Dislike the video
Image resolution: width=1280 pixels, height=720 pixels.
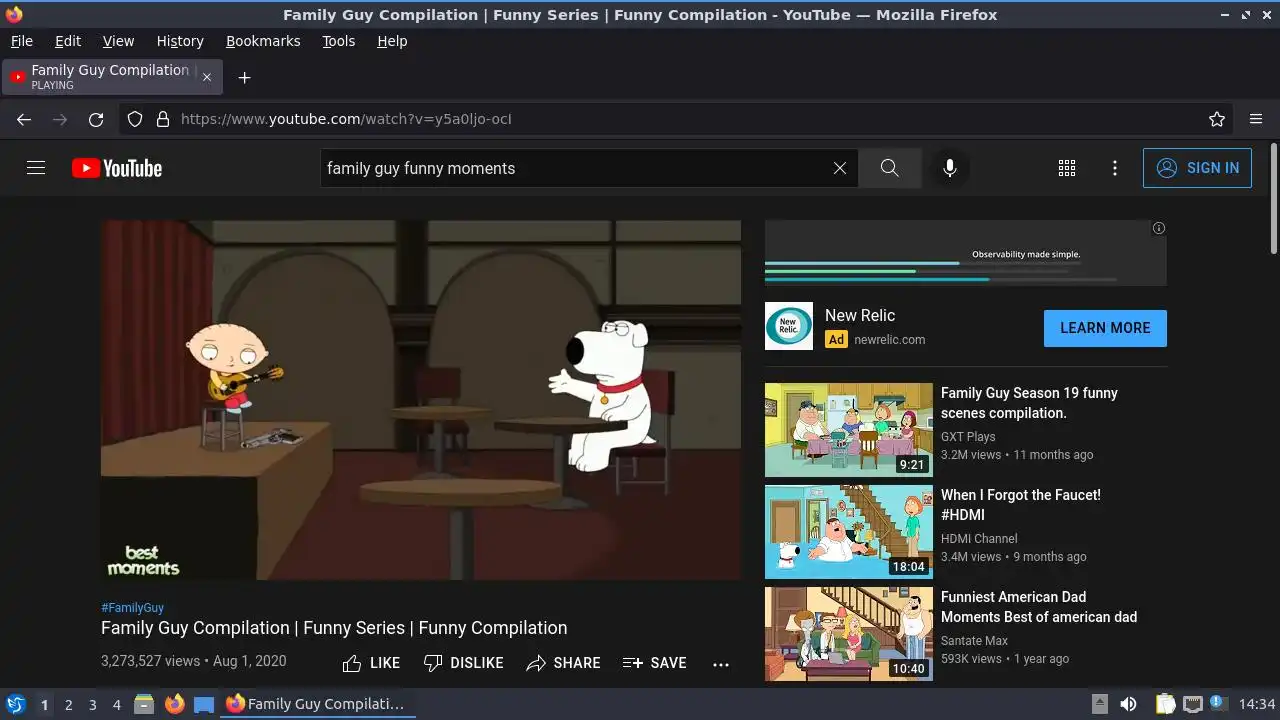[463, 663]
